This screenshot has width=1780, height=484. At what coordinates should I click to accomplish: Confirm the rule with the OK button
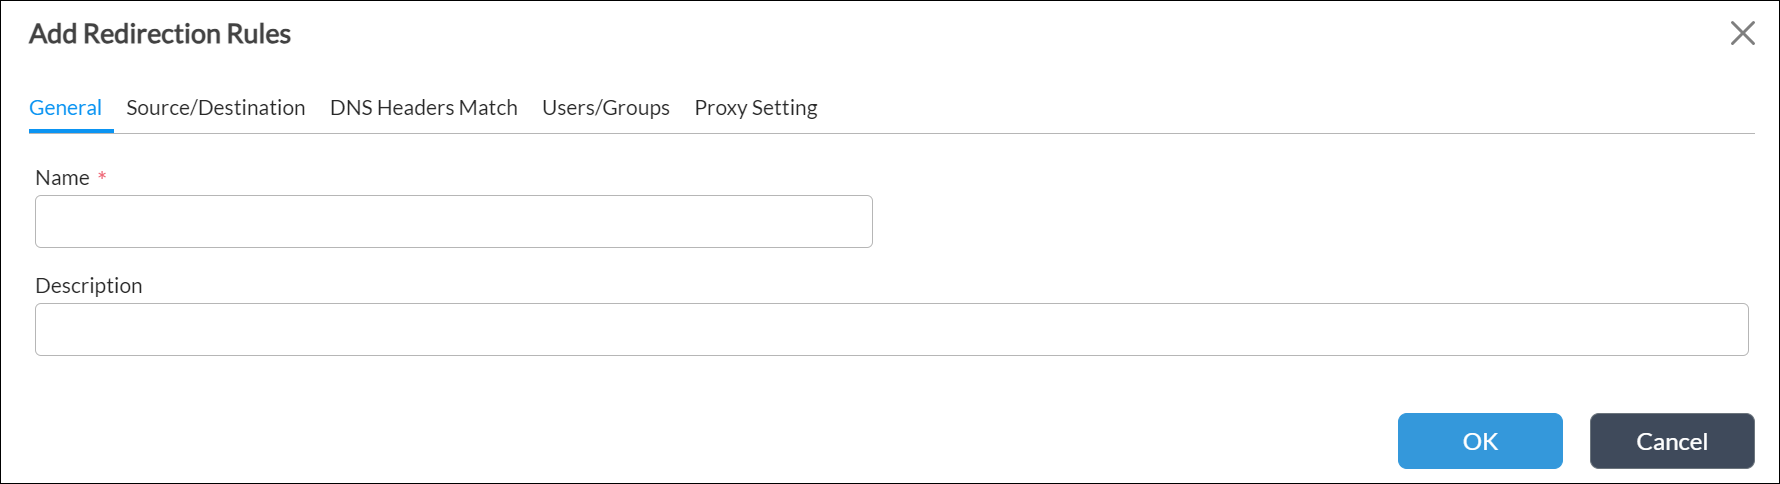coord(1479,441)
